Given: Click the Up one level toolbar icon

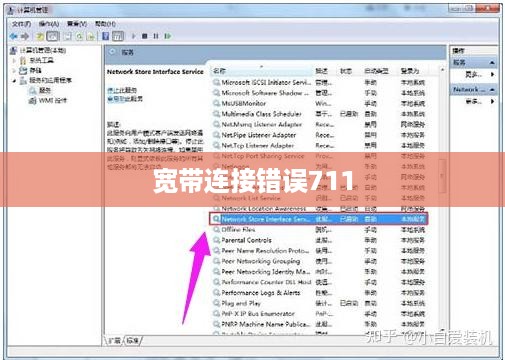Looking at the screenshot, I should tap(40, 36).
